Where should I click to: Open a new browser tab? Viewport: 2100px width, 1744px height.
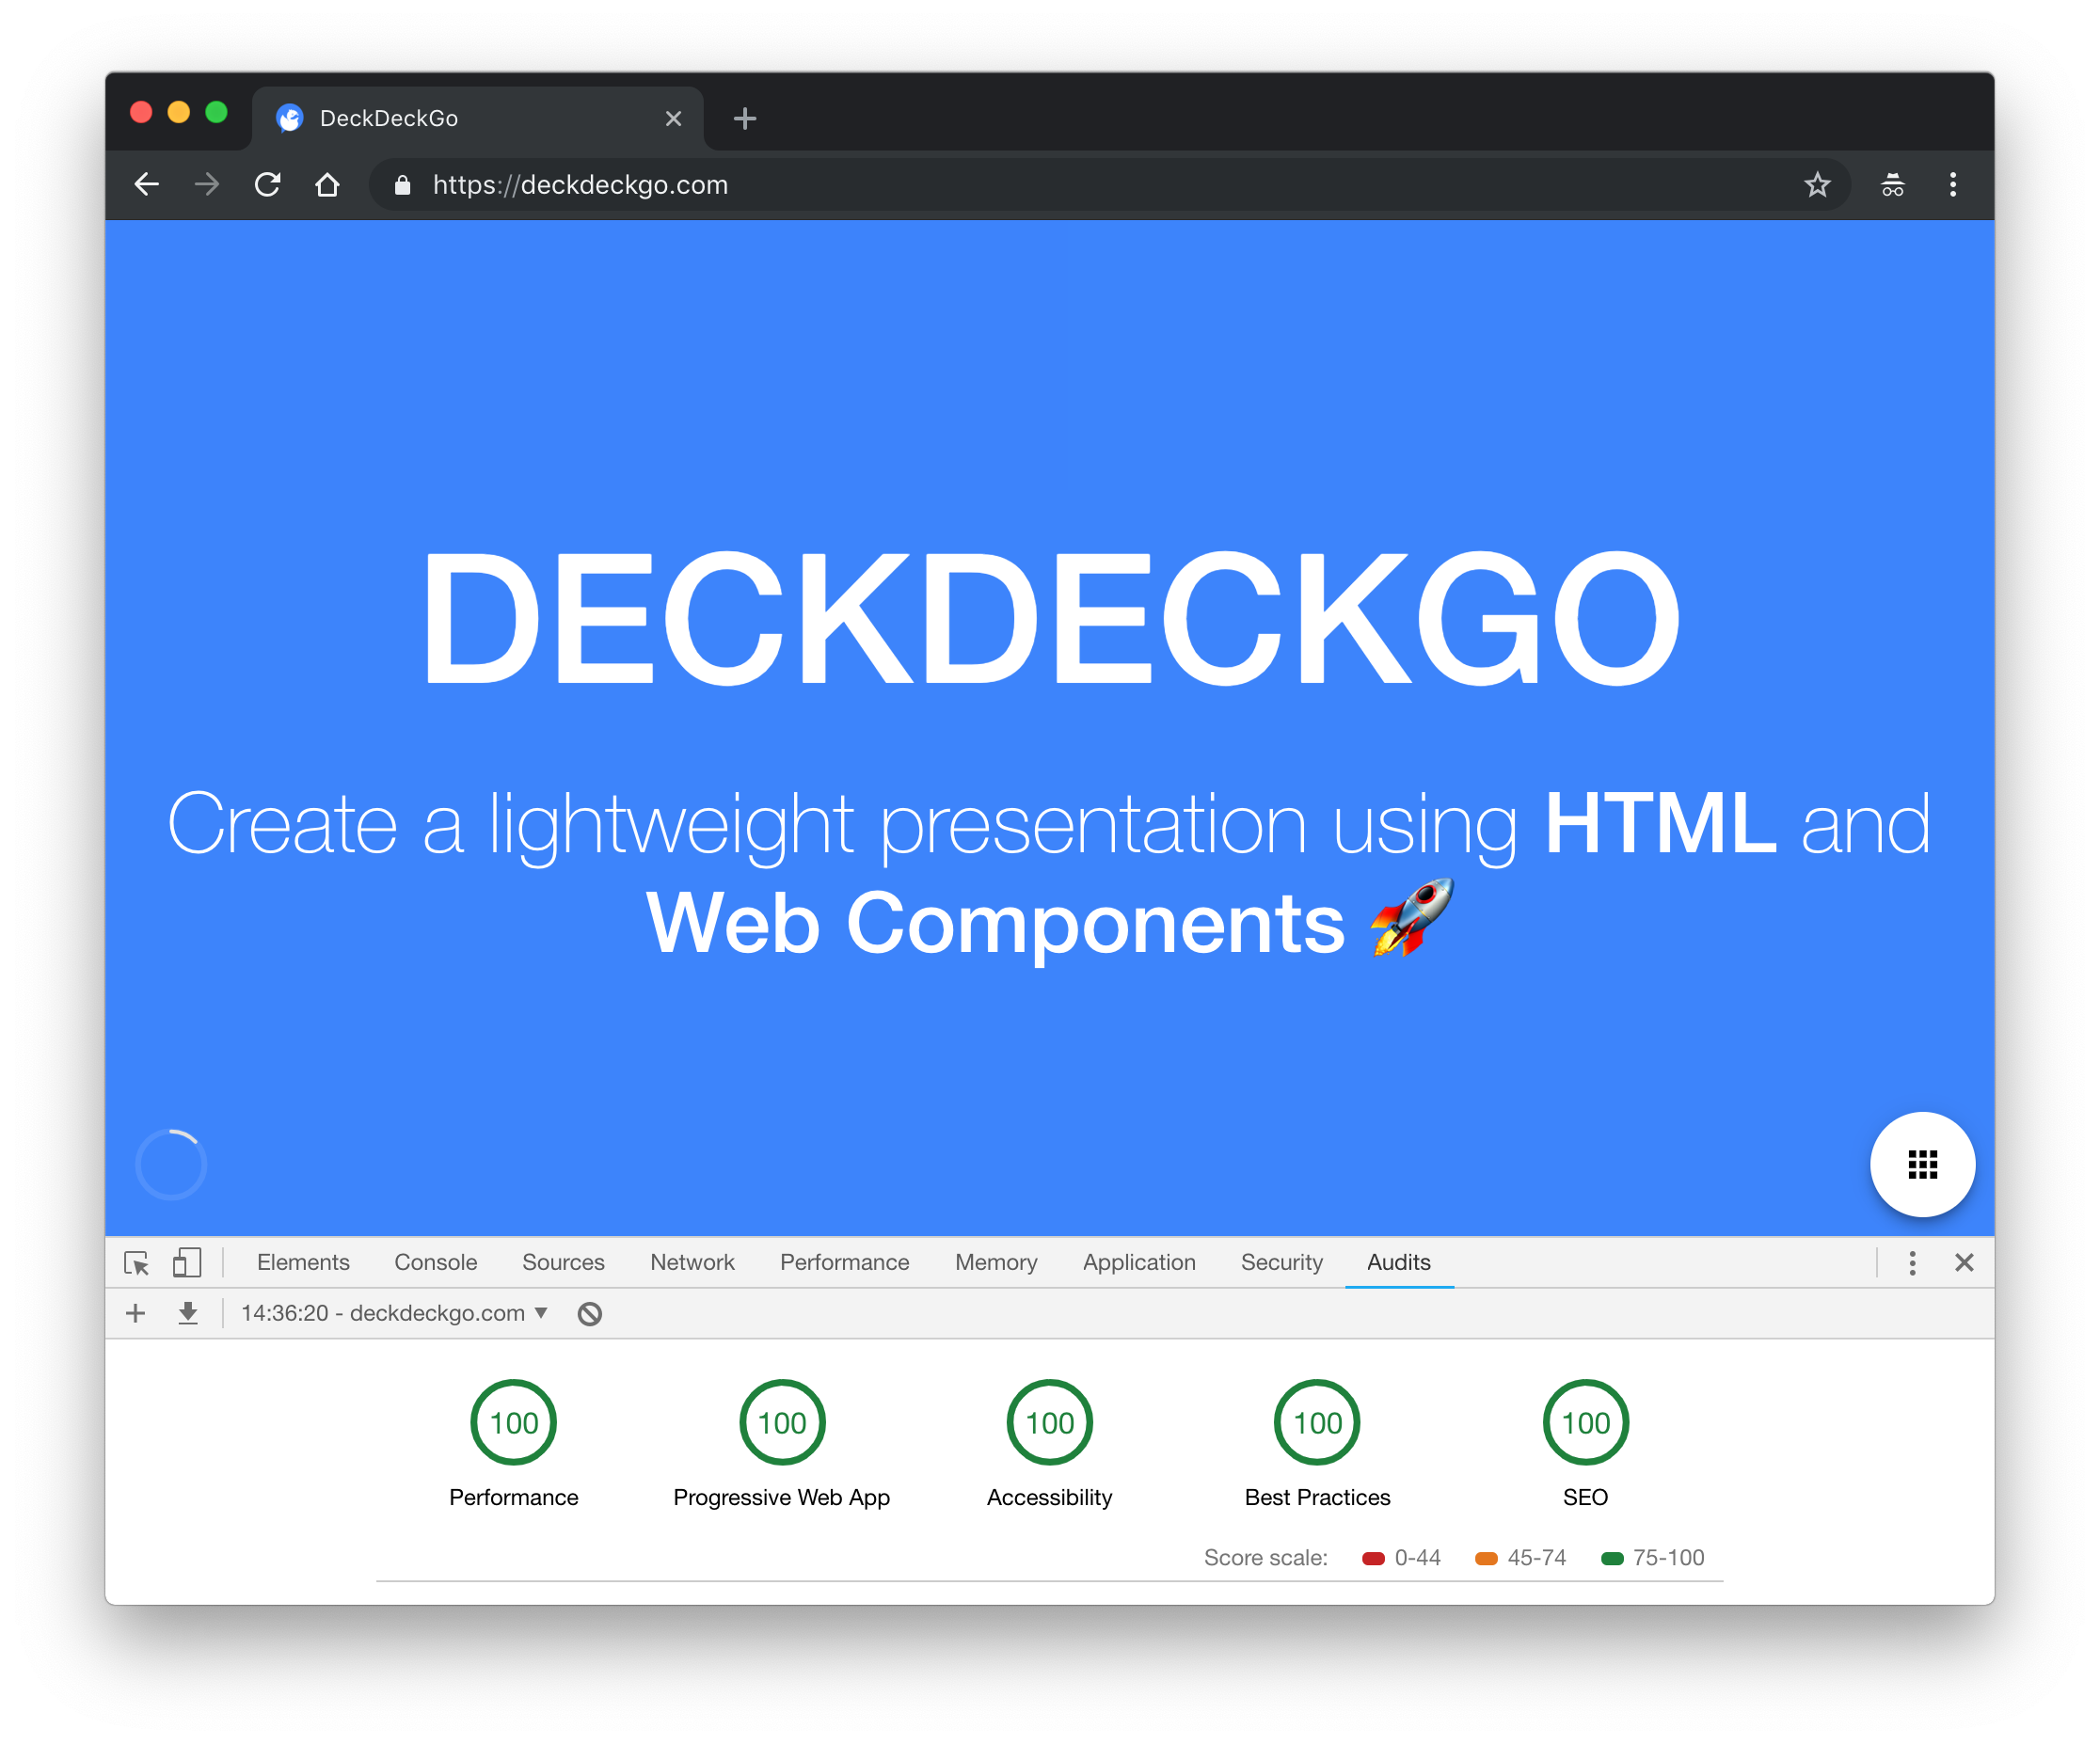744,119
